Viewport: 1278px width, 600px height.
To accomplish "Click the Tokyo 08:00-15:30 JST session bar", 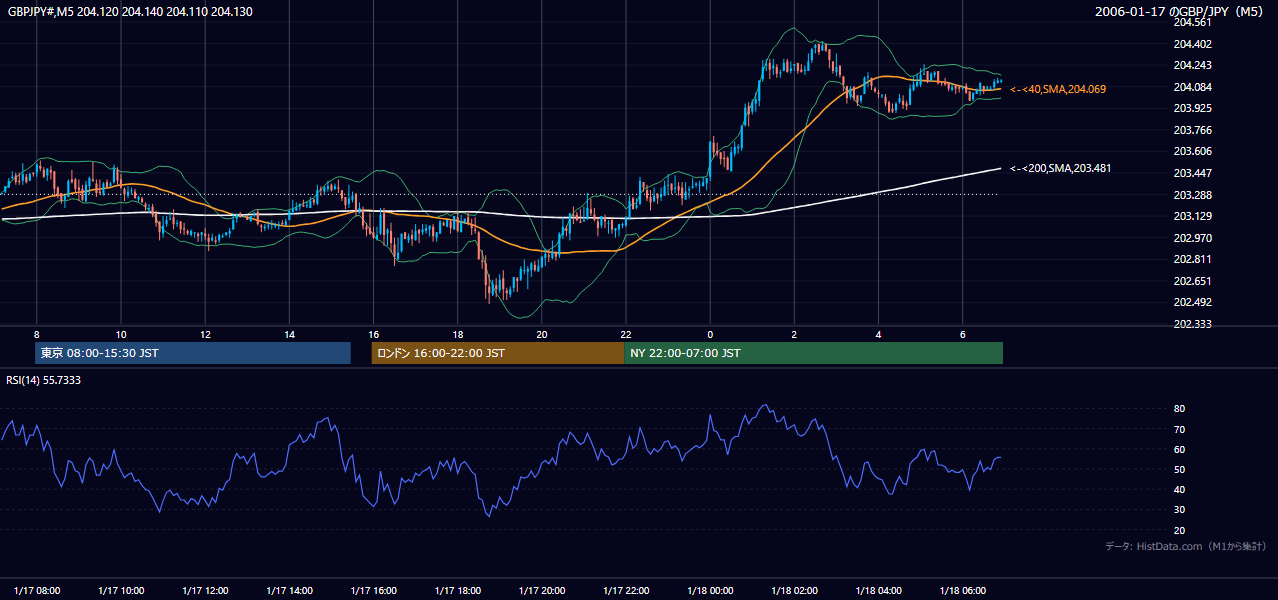I will point(193,353).
